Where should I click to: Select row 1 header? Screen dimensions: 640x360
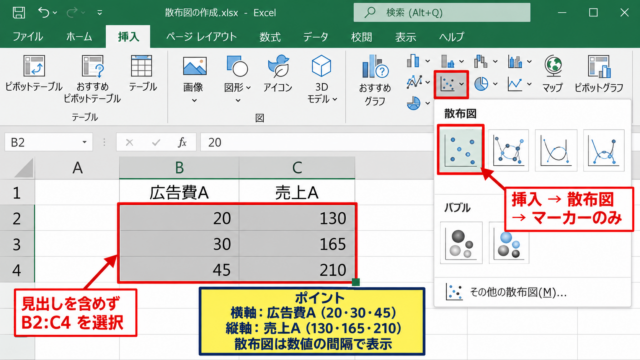tap(17, 192)
